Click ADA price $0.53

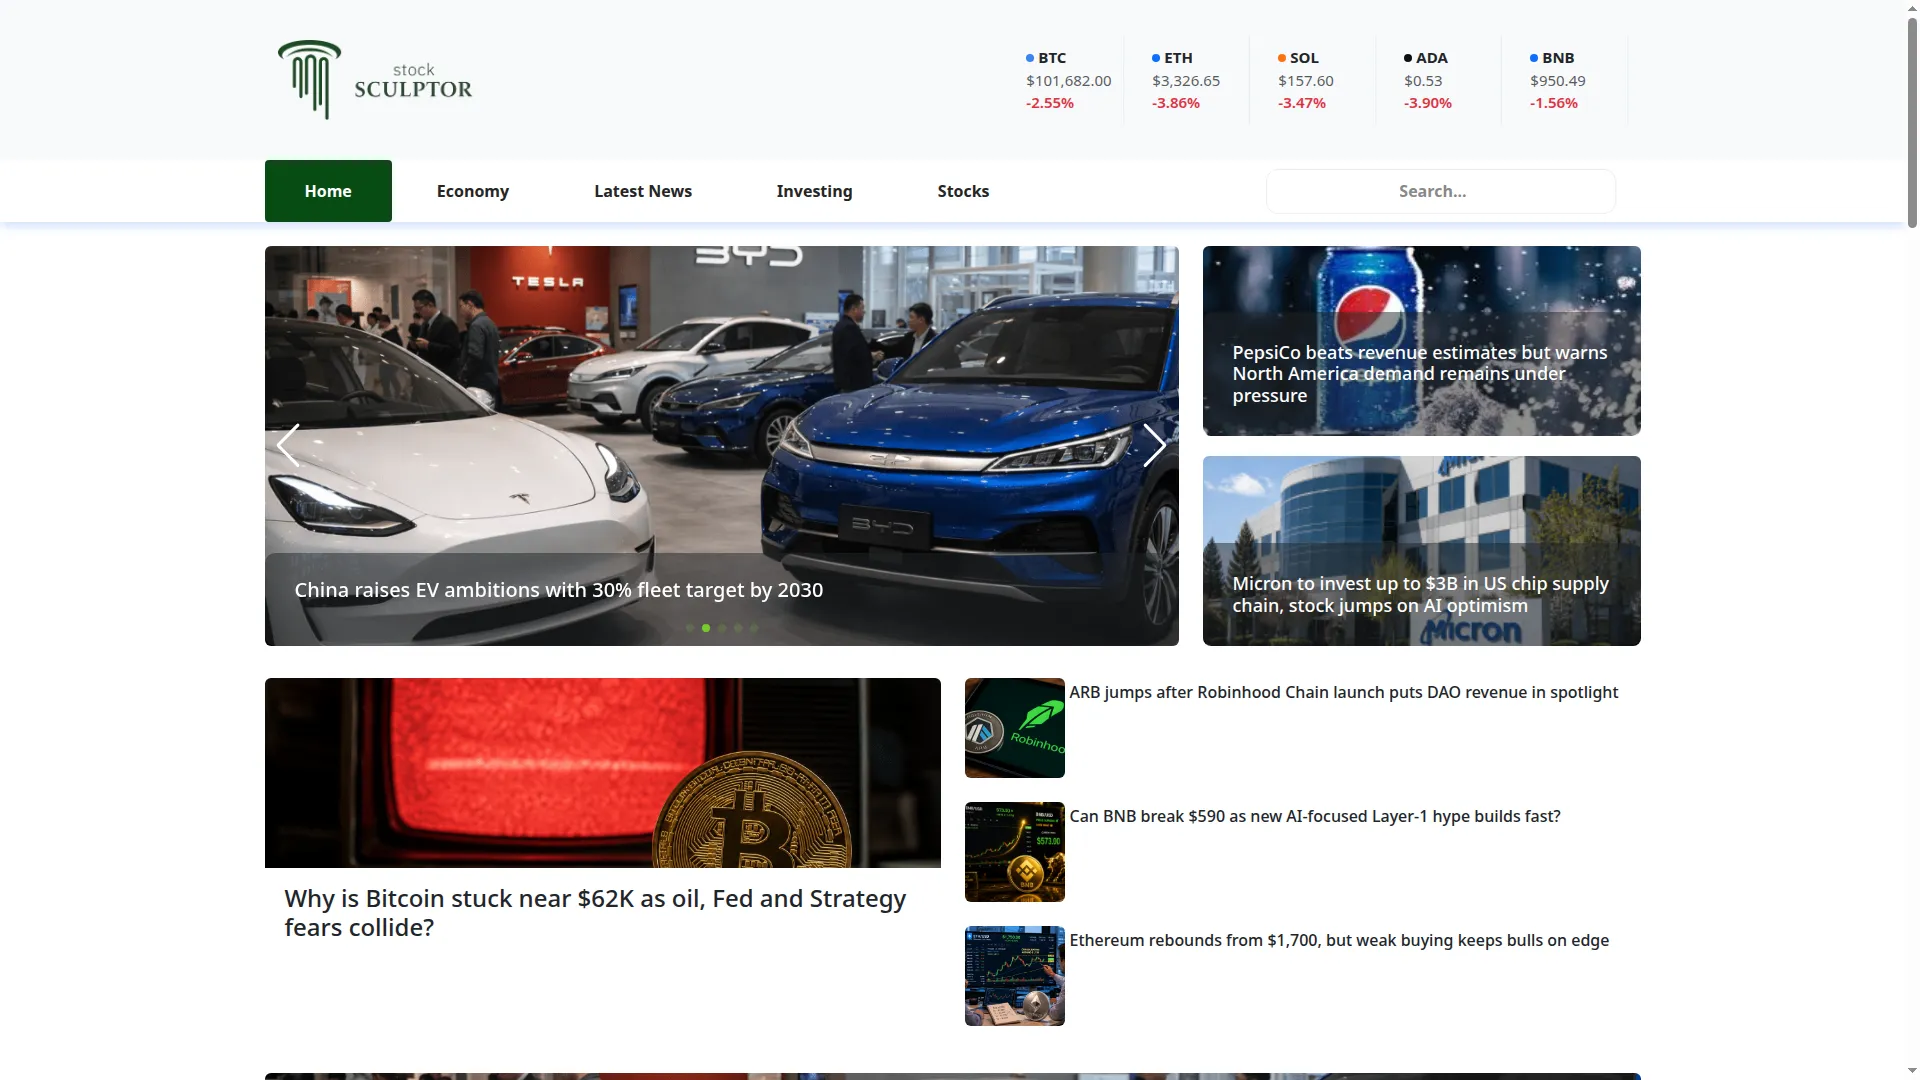pyautogui.click(x=1423, y=81)
